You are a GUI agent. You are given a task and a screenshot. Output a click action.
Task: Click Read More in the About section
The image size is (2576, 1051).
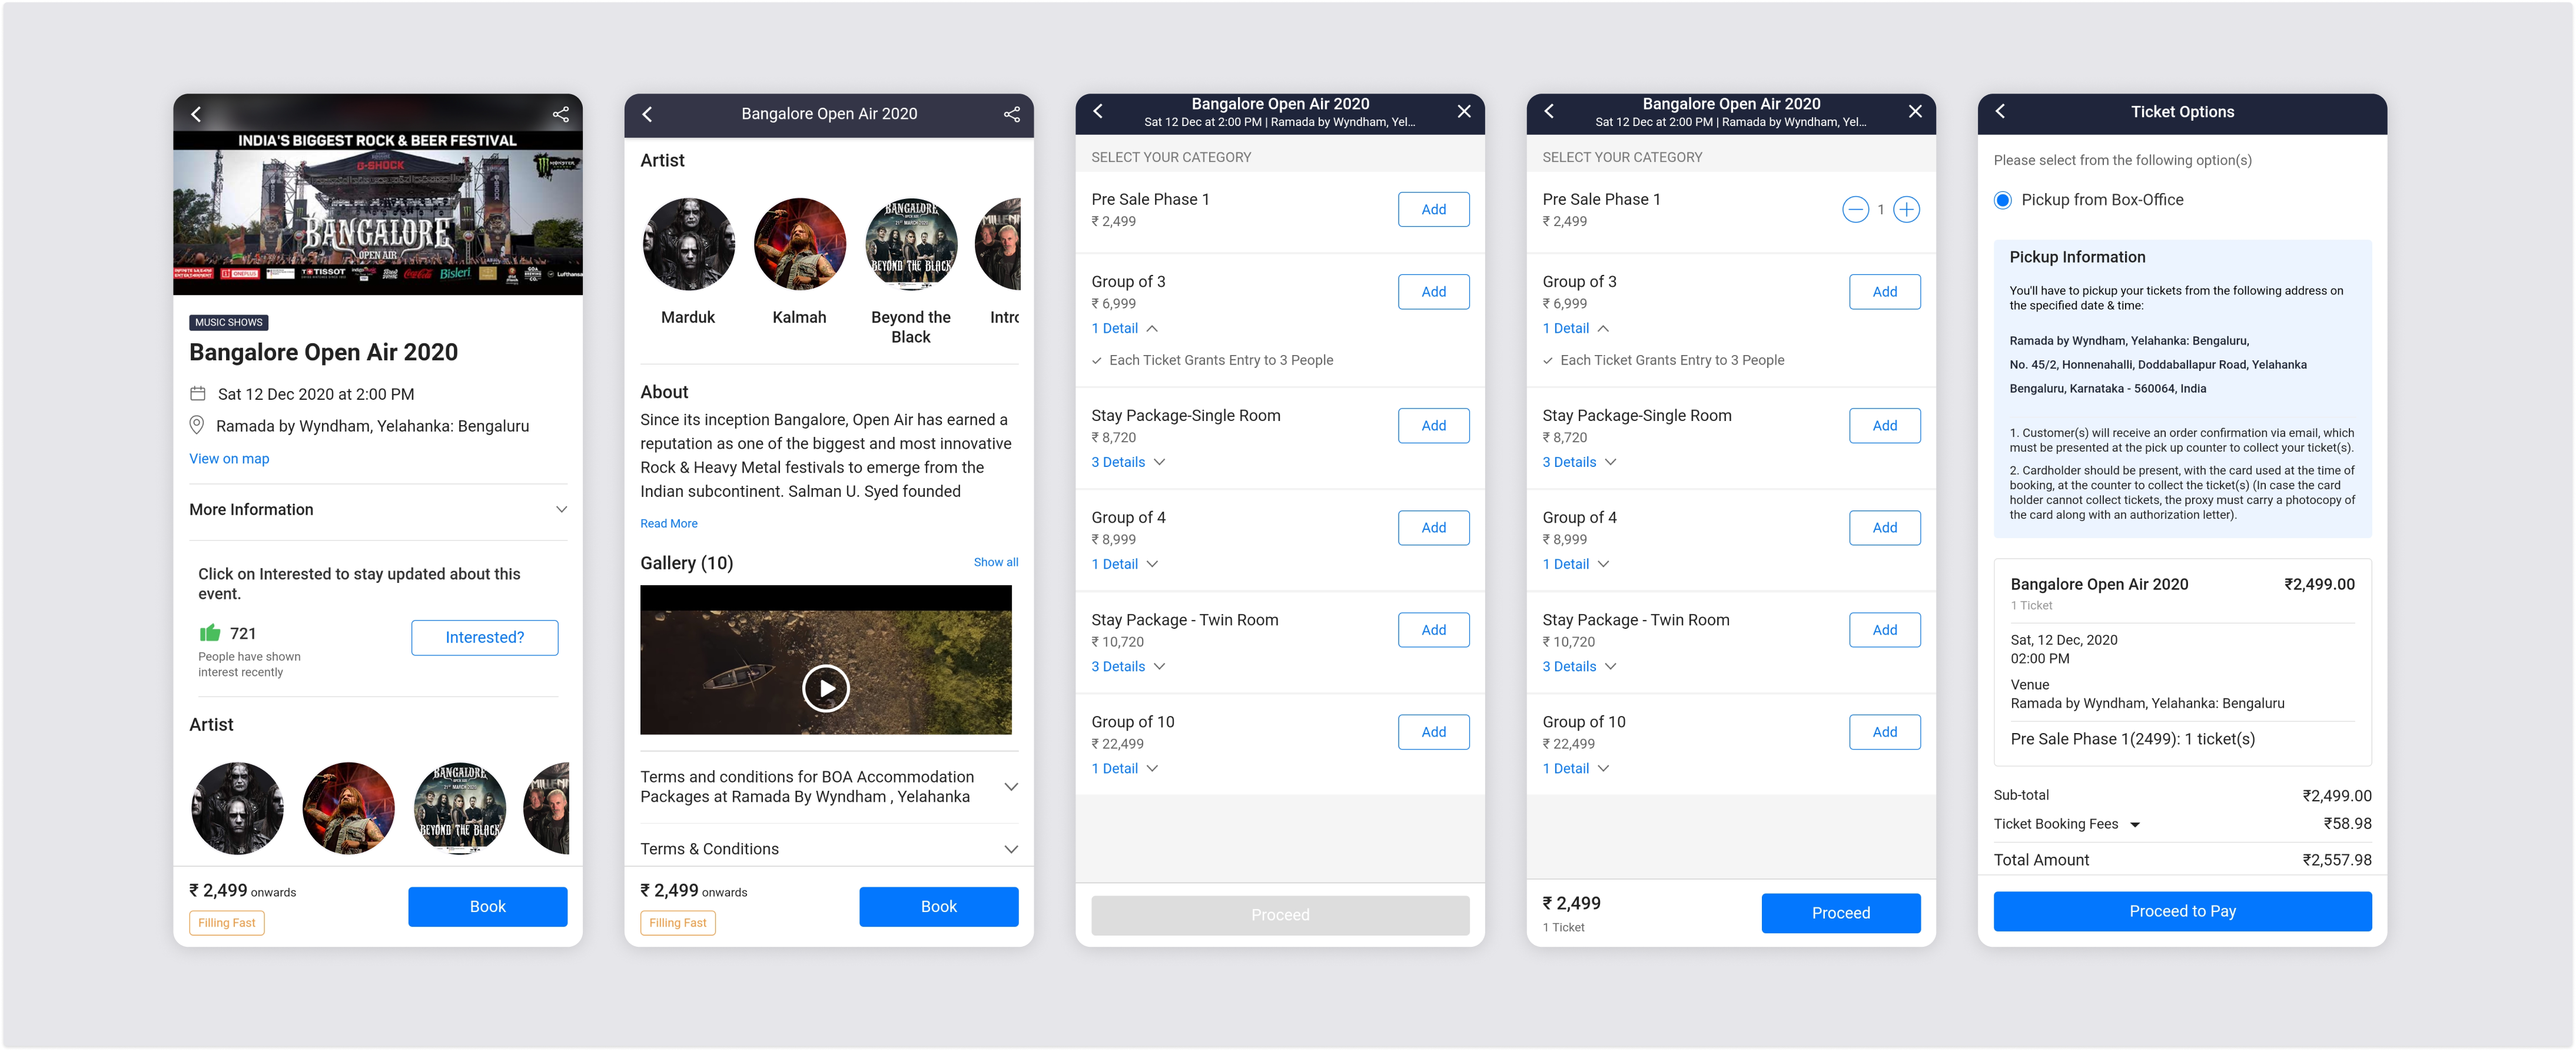(669, 524)
